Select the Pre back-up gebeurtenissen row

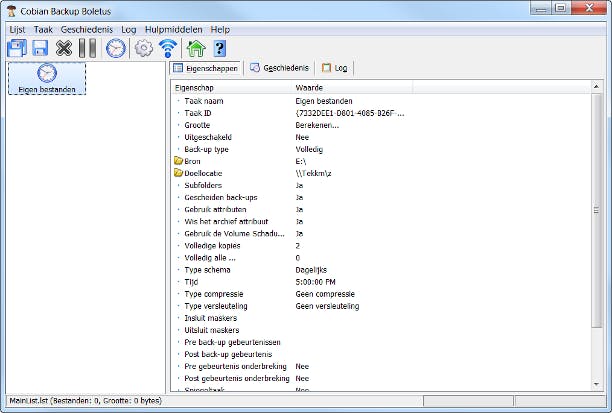point(382,343)
